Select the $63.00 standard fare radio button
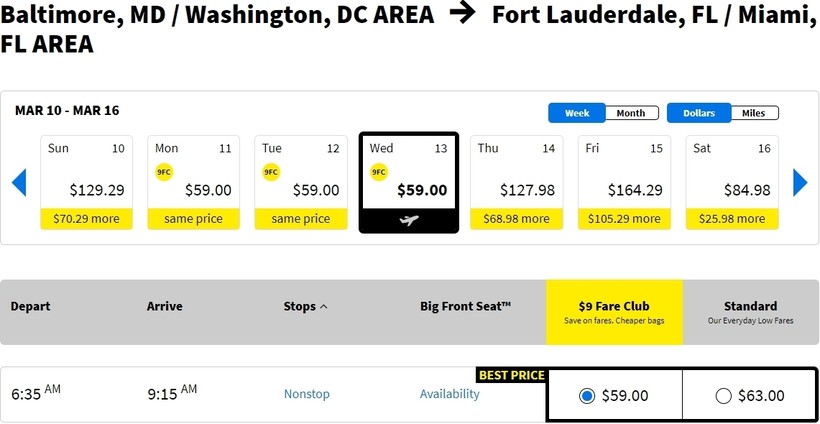The height and width of the screenshot is (424, 820). [724, 396]
